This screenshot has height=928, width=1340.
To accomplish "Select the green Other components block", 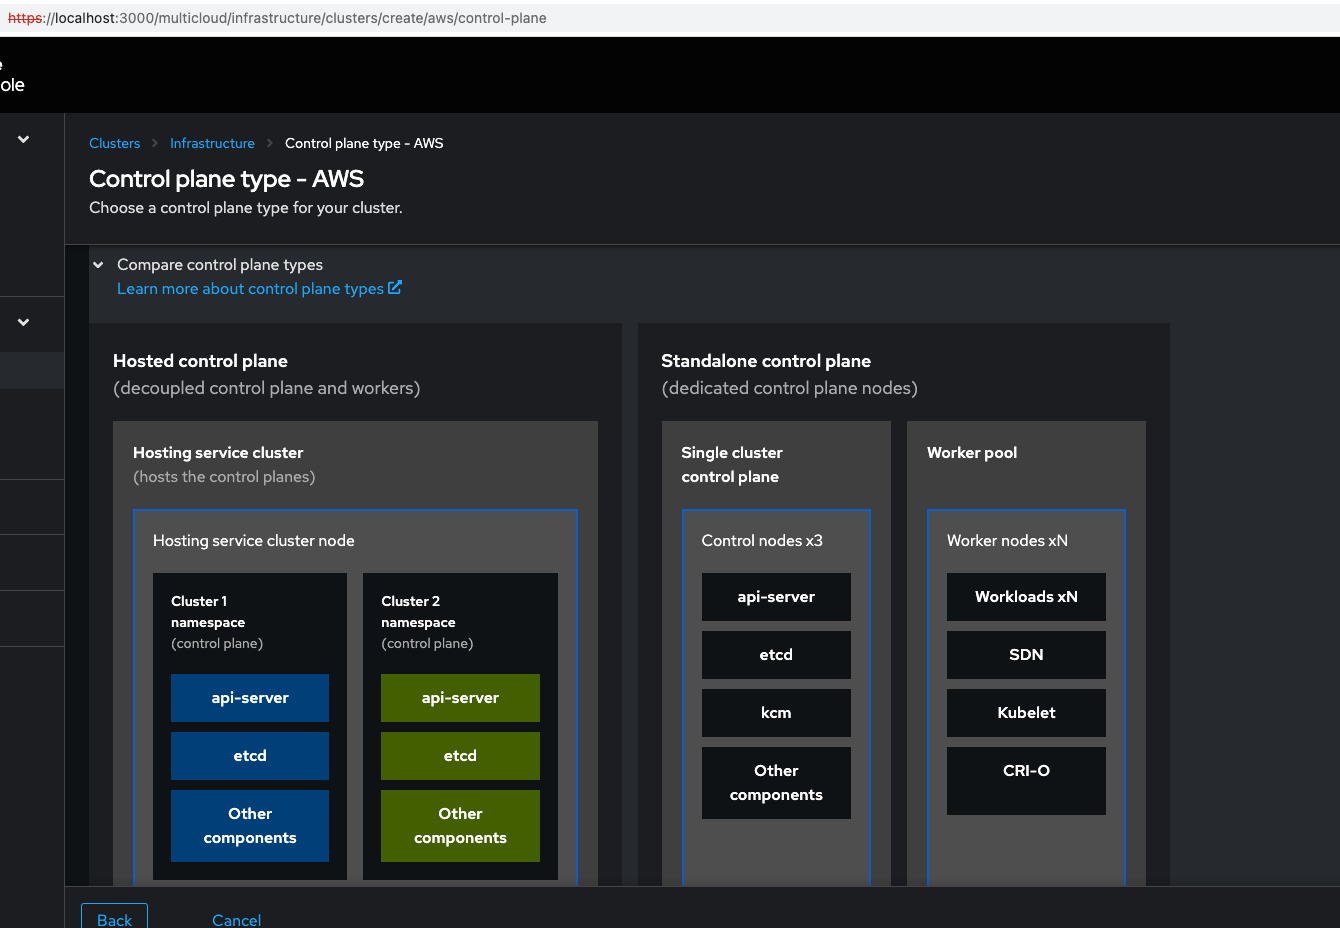I will pyautogui.click(x=460, y=826).
